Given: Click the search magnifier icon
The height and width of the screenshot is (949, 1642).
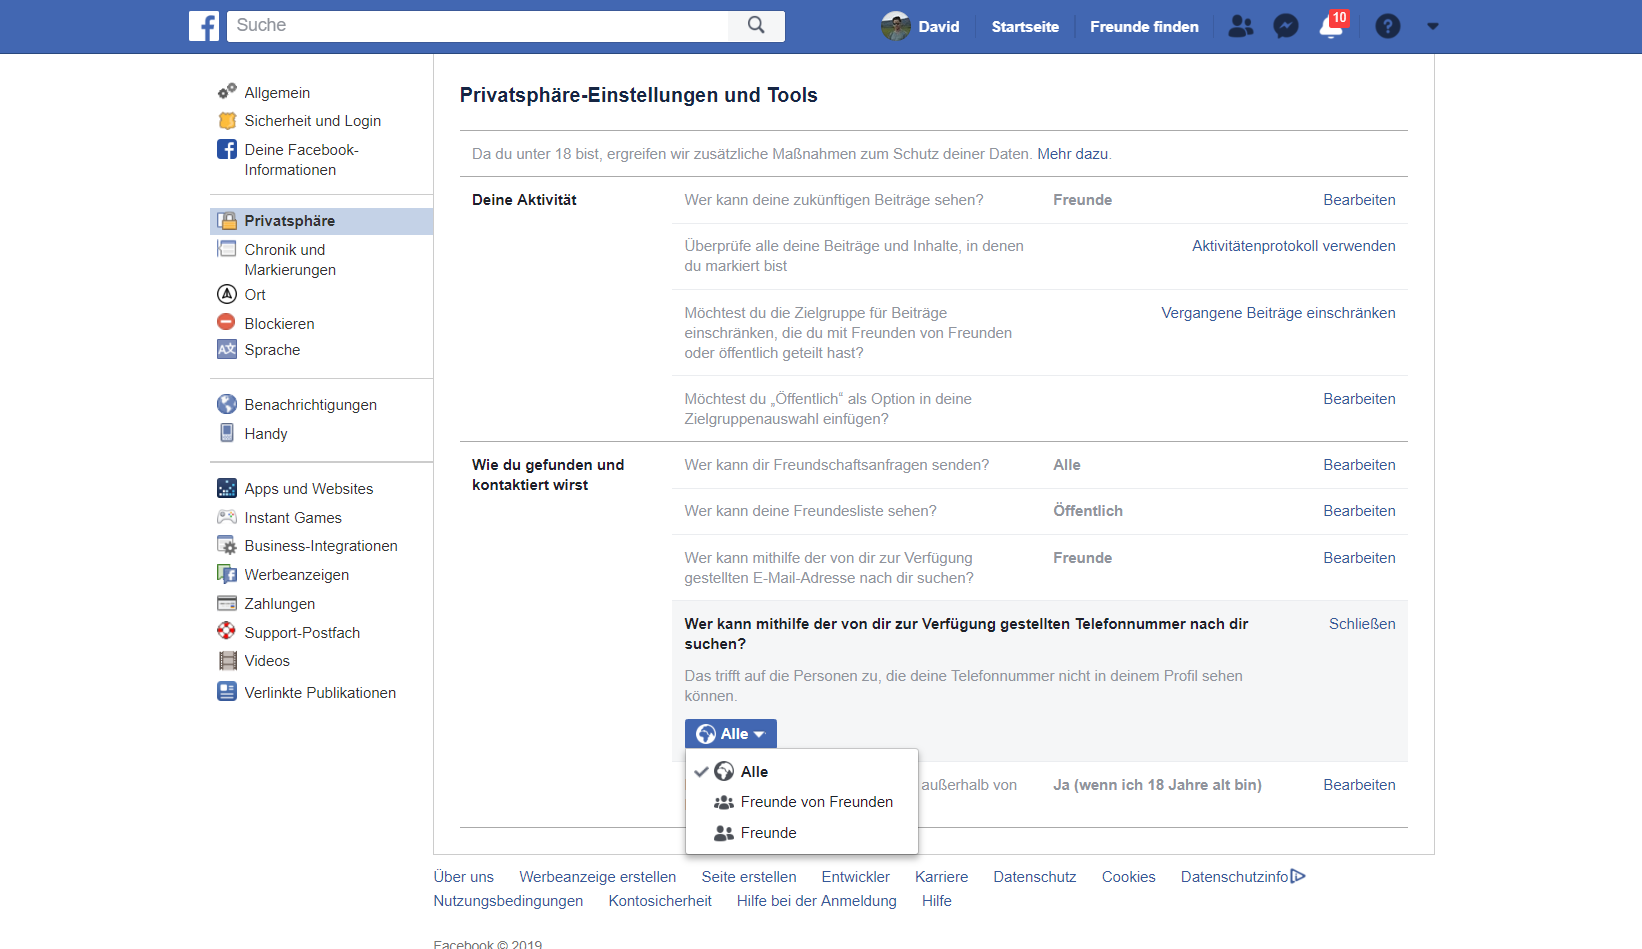Looking at the screenshot, I should 756,26.
